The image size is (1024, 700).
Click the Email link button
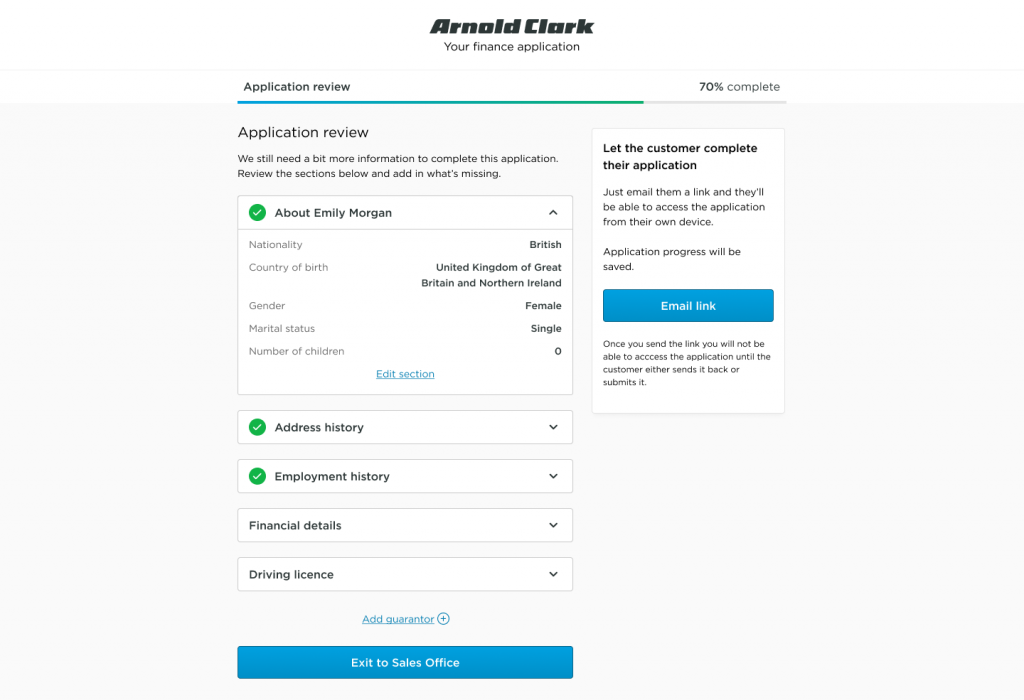(687, 305)
